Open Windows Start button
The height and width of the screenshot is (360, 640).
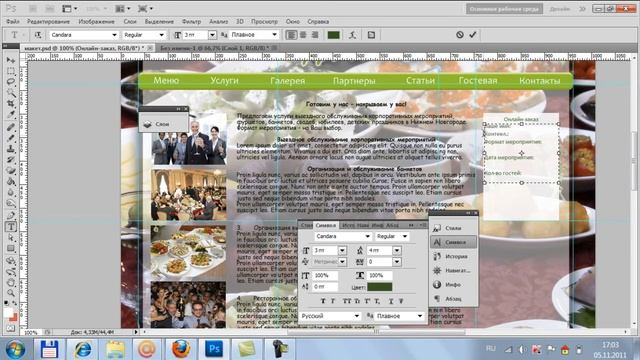16,350
